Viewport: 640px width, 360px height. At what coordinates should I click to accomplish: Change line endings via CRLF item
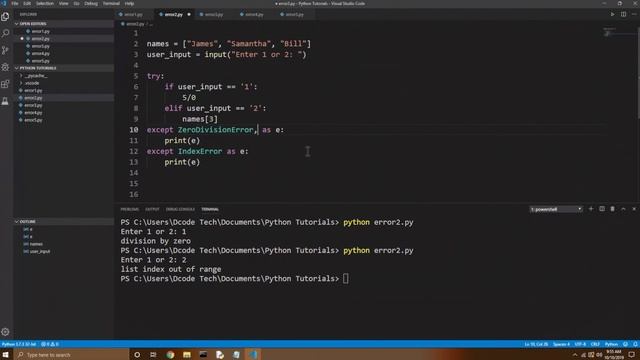[x=595, y=344]
